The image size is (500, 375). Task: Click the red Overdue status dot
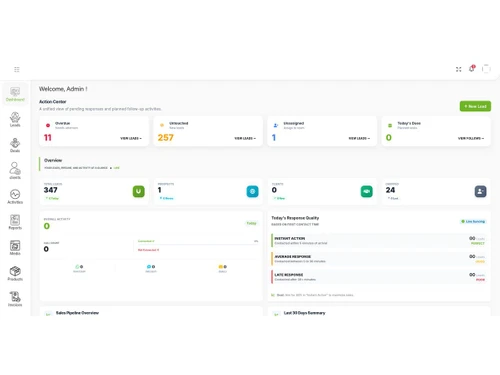pos(48,125)
